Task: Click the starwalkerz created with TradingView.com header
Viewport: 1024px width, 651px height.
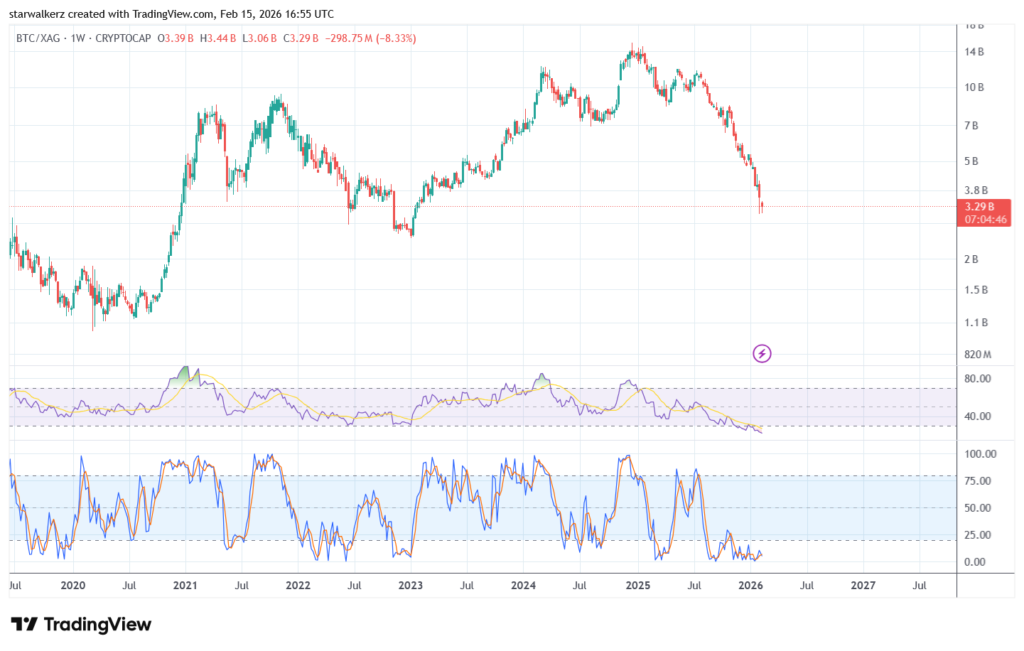Action: (x=170, y=14)
